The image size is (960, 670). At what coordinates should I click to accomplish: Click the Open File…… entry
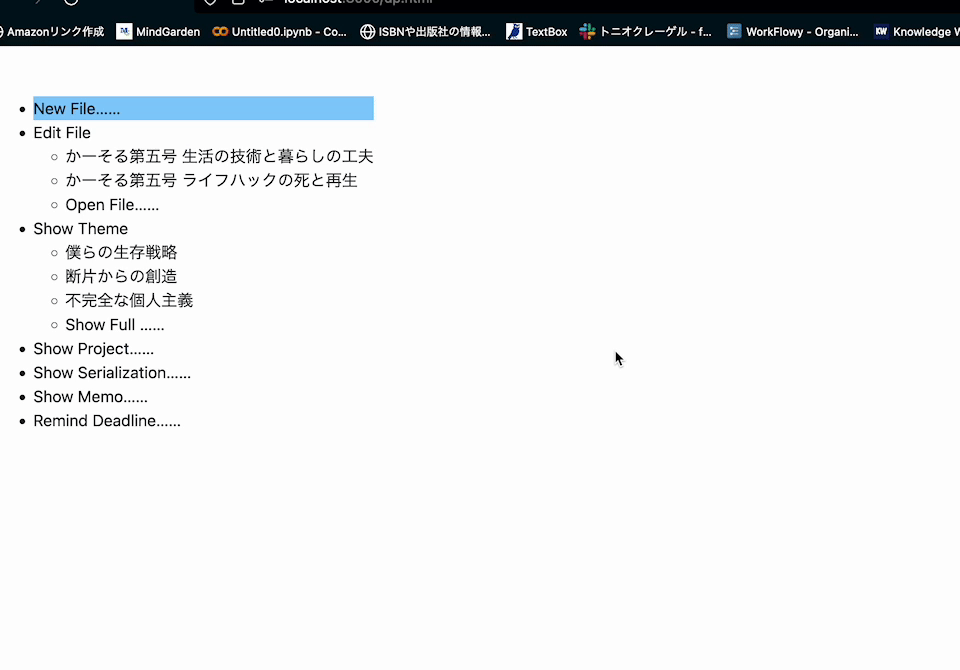click(x=111, y=204)
